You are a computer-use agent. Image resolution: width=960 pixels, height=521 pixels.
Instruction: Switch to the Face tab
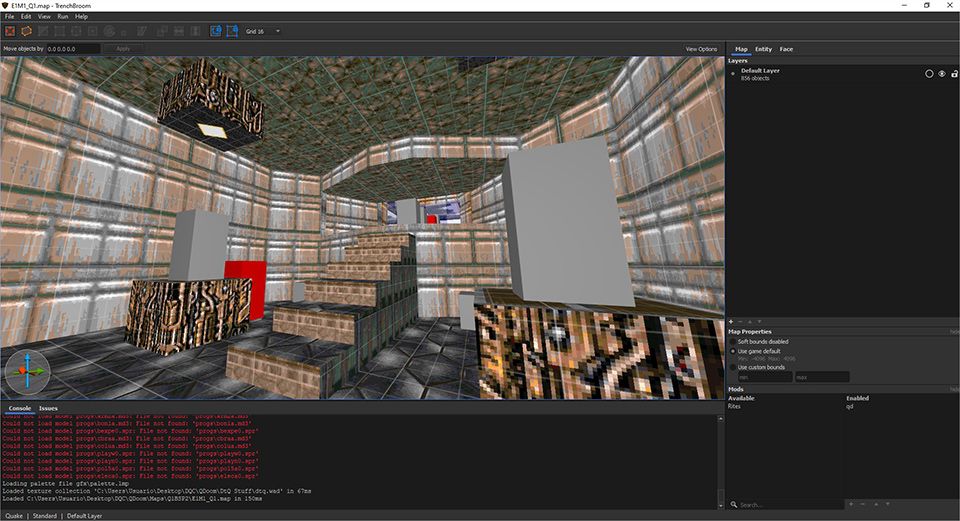[787, 48]
